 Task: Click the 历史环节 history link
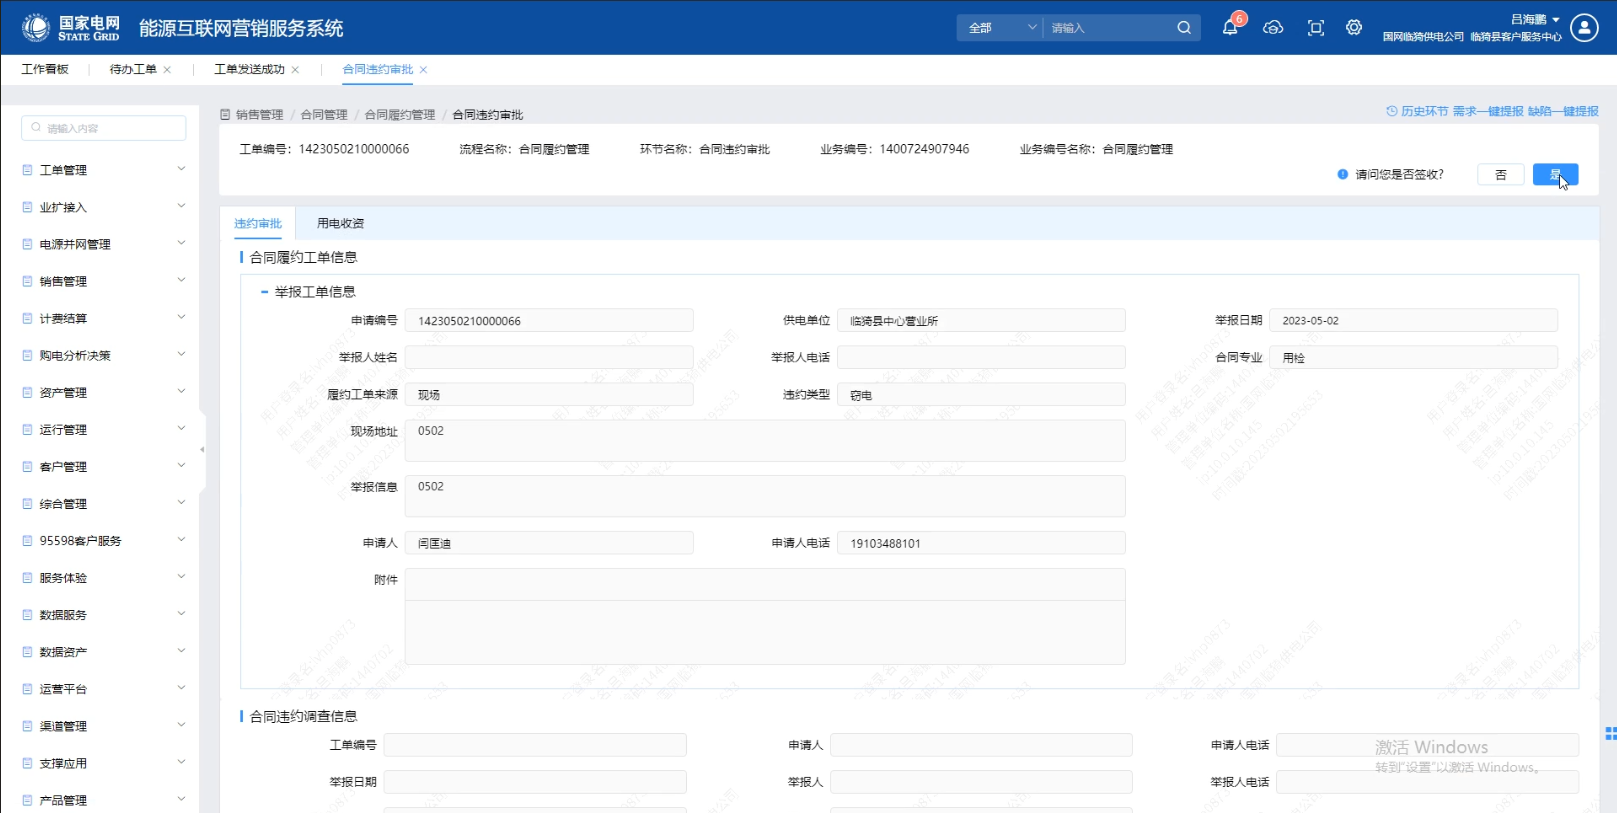1417,111
